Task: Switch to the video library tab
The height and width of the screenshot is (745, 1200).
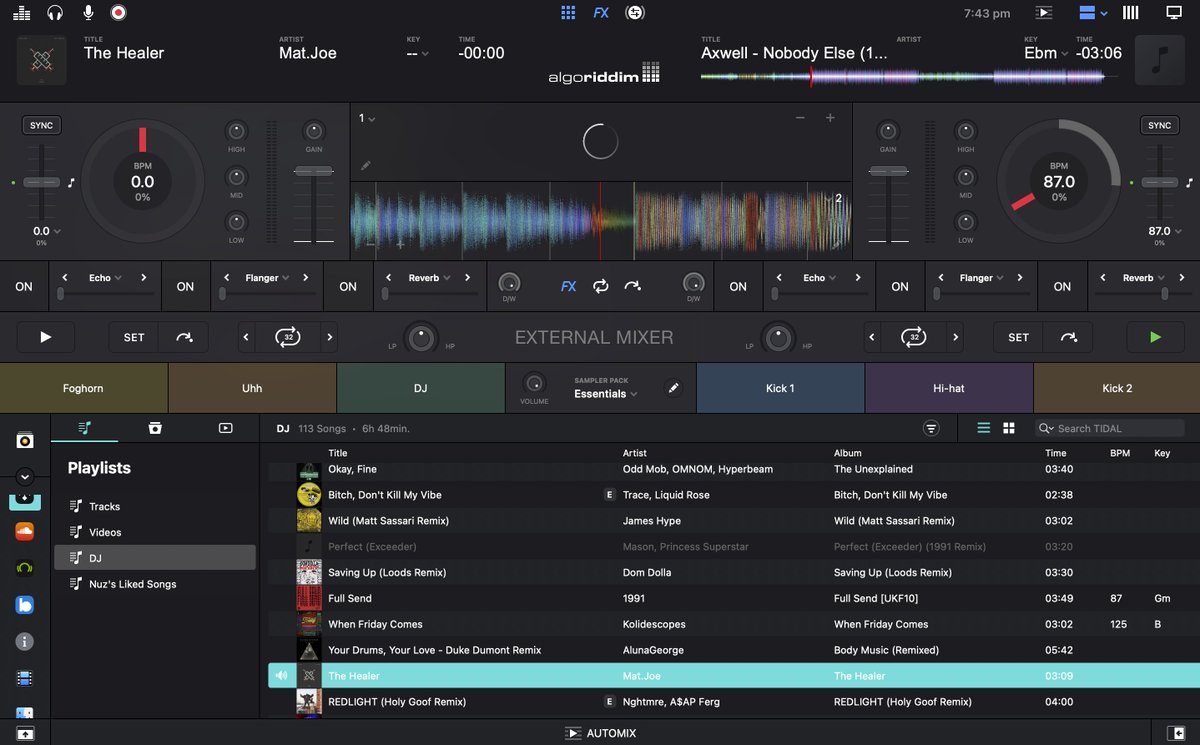Action: tap(226, 428)
